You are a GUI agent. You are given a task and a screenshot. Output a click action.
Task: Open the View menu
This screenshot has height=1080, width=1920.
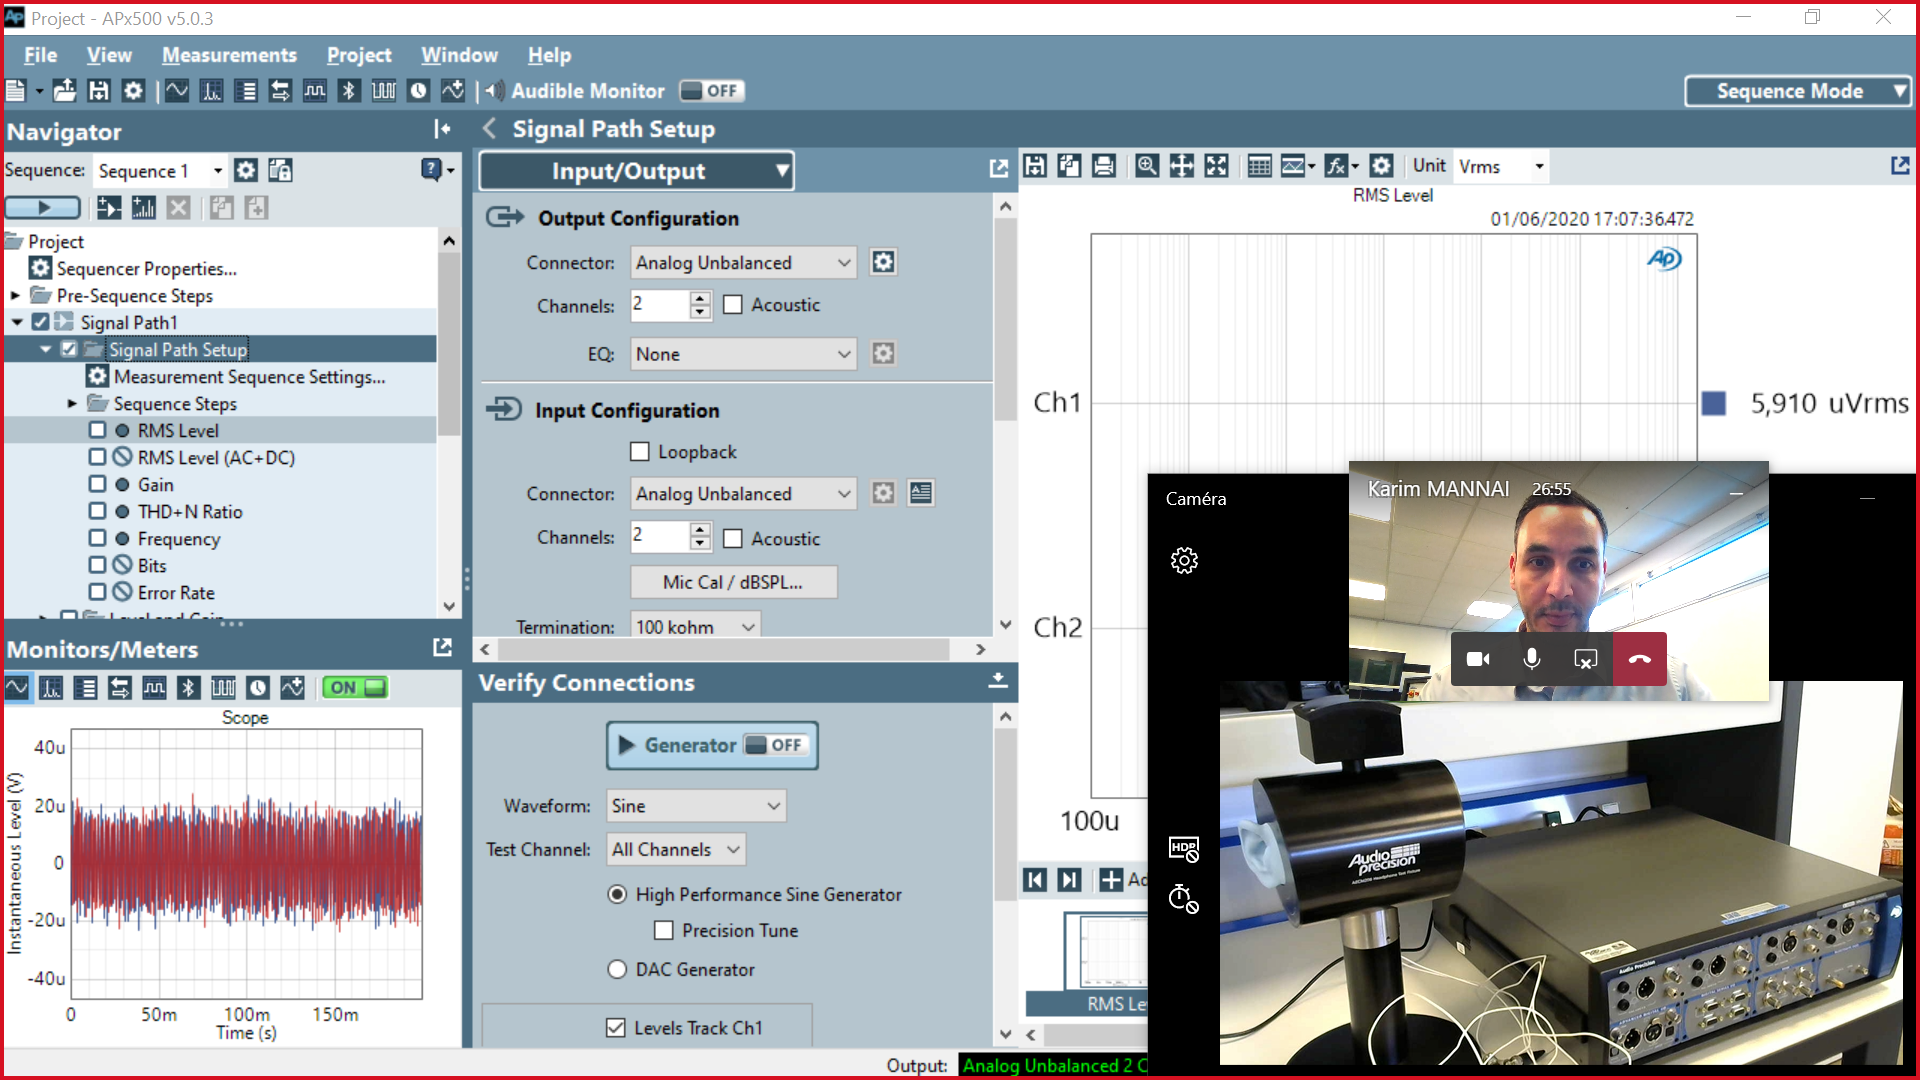coord(109,55)
